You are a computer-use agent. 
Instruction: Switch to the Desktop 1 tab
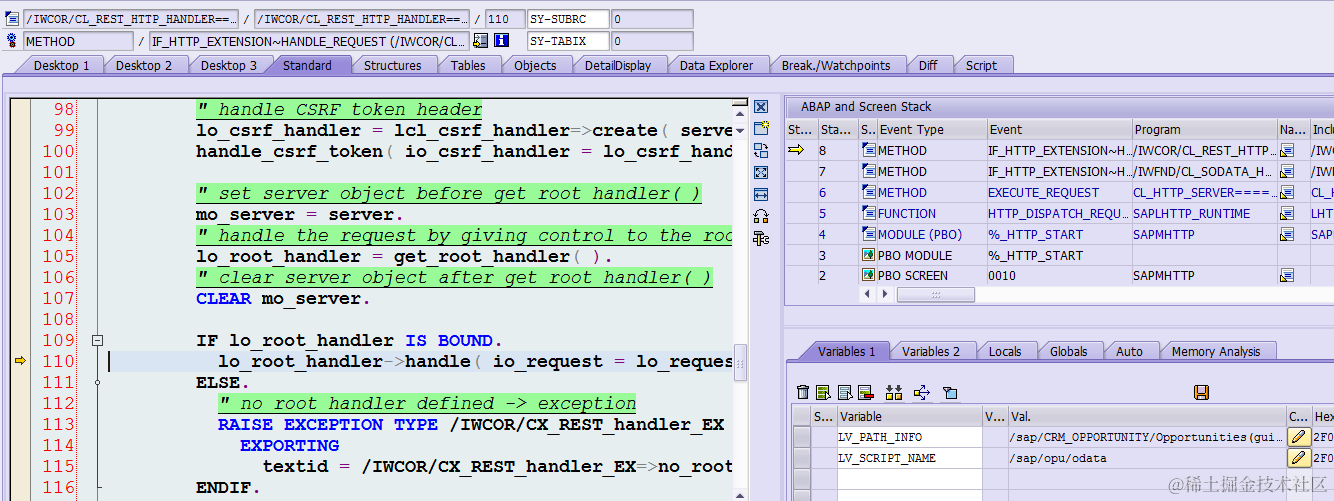tap(61, 65)
